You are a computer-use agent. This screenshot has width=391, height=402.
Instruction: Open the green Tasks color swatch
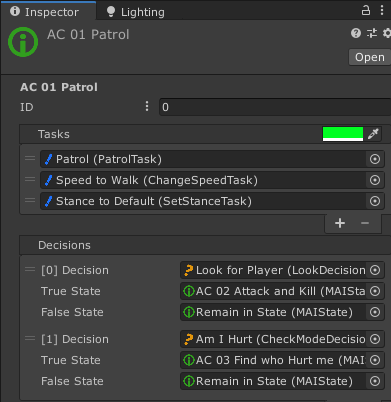click(343, 134)
